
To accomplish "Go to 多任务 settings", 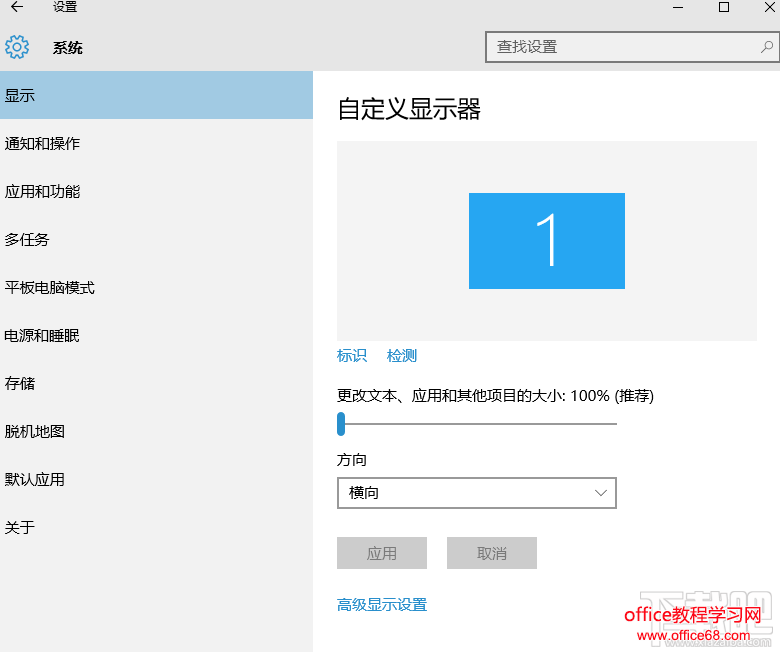I will click(x=156, y=239).
